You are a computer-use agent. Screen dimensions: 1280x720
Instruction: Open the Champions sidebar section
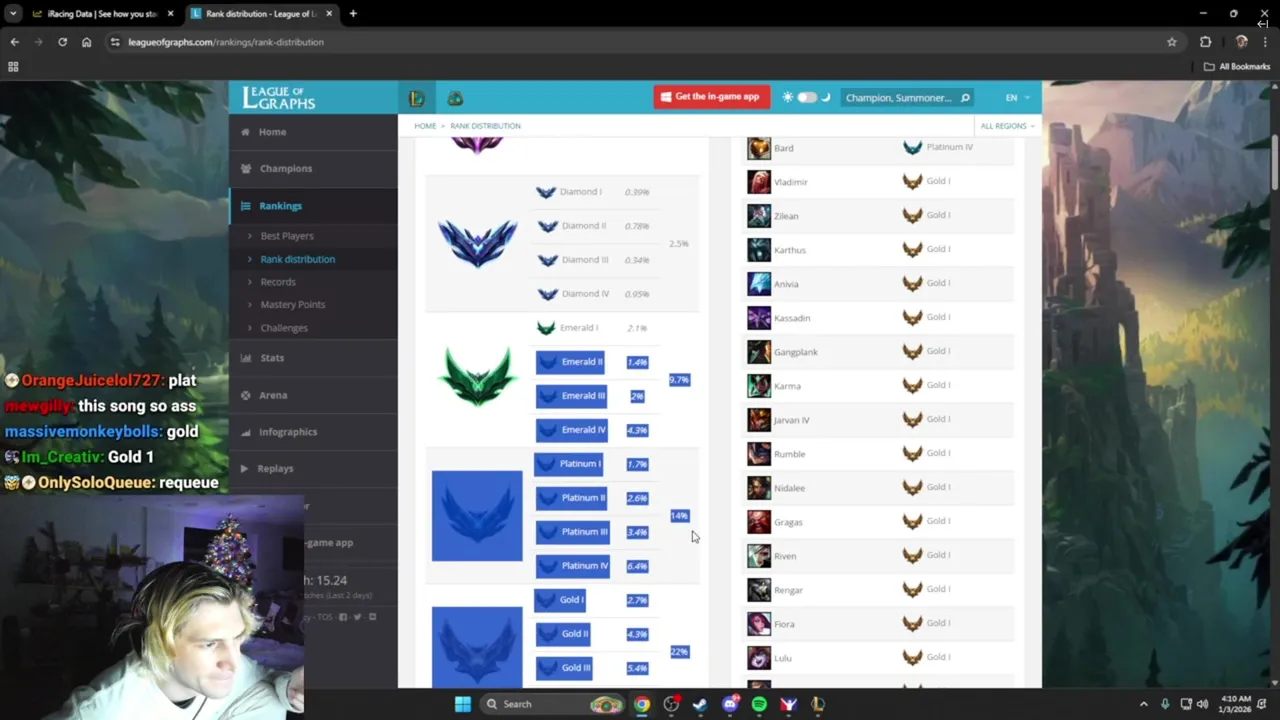pyautogui.click(x=313, y=168)
